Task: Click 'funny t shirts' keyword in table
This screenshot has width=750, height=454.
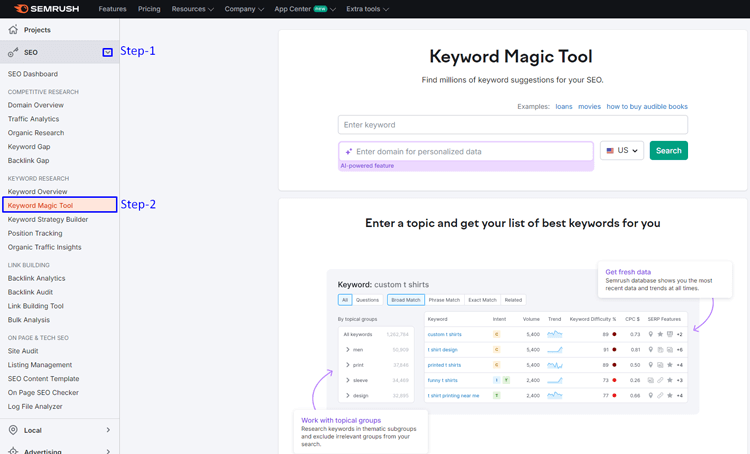Action: [442, 380]
